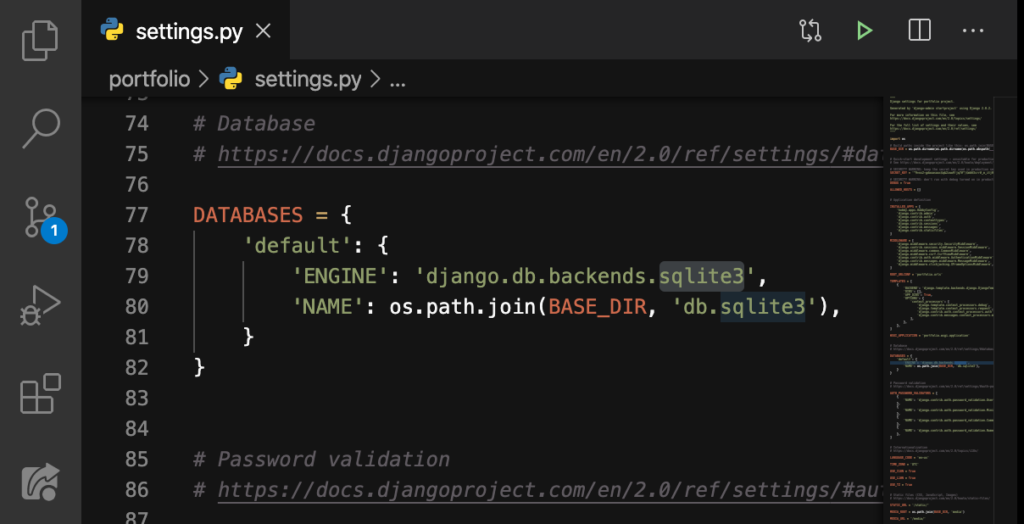Open the More Actions ellipsis menu
The width and height of the screenshot is (1024, 524).
click(x=973, y=31)
